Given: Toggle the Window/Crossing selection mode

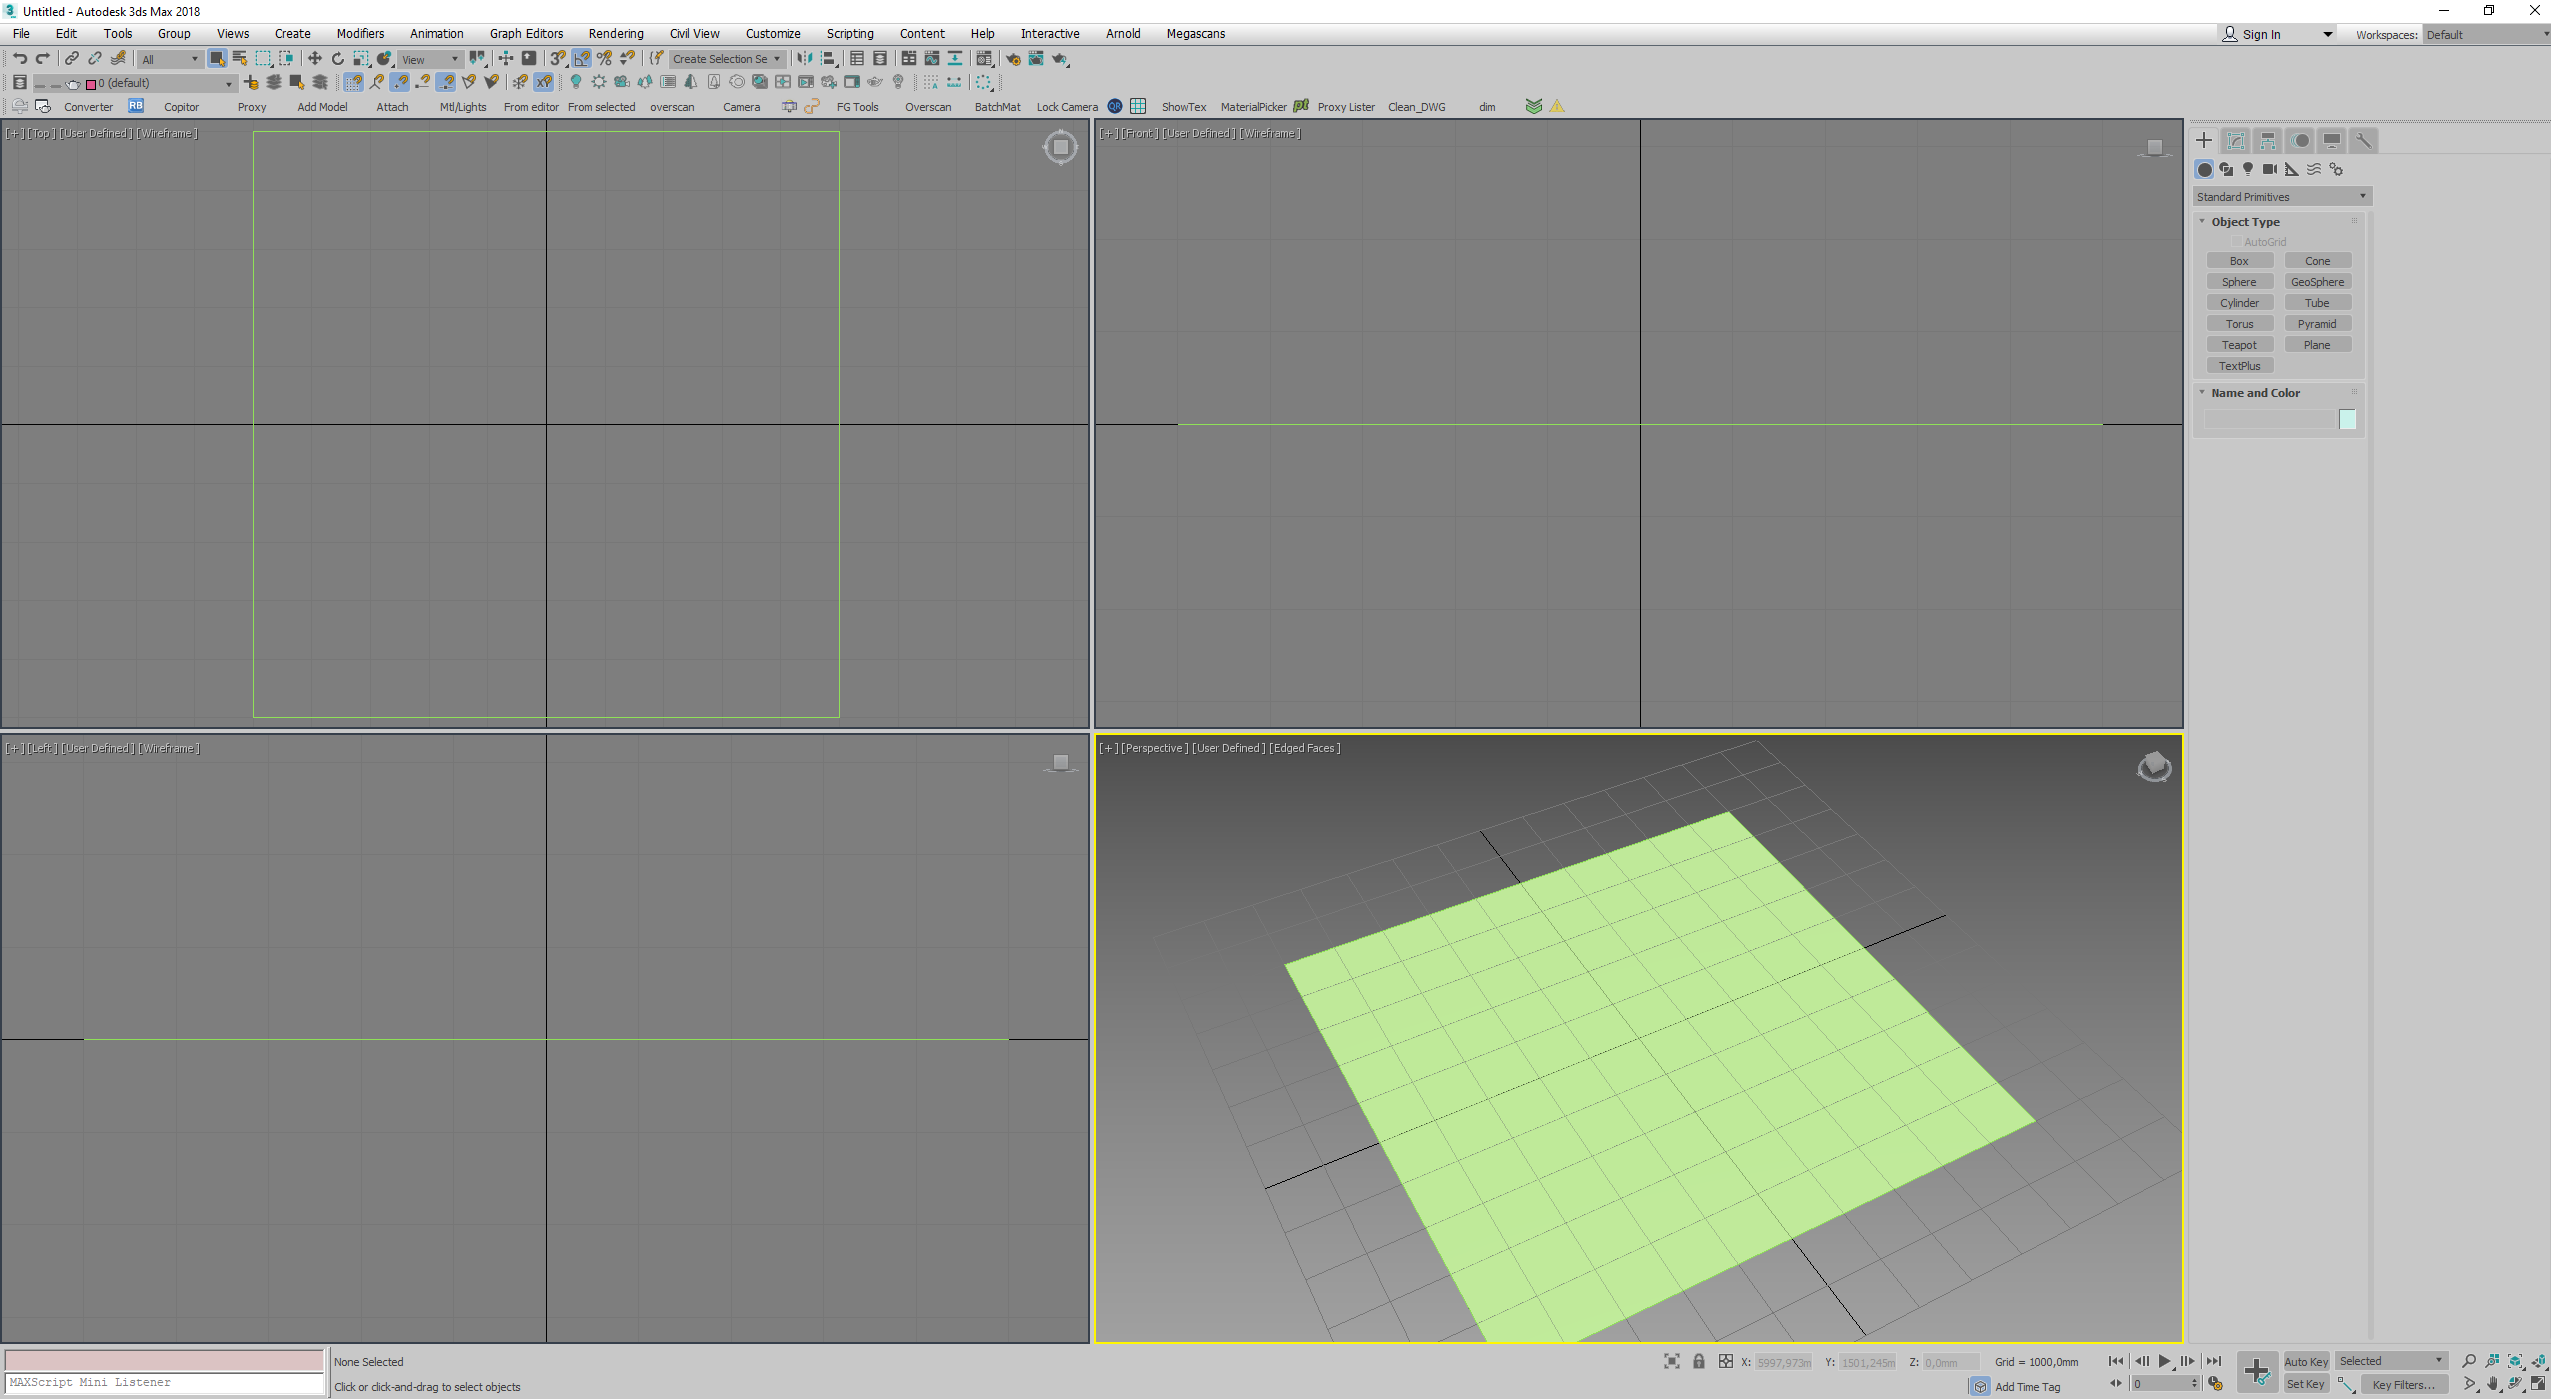Looking at the screenshot, I should [286, 59].
